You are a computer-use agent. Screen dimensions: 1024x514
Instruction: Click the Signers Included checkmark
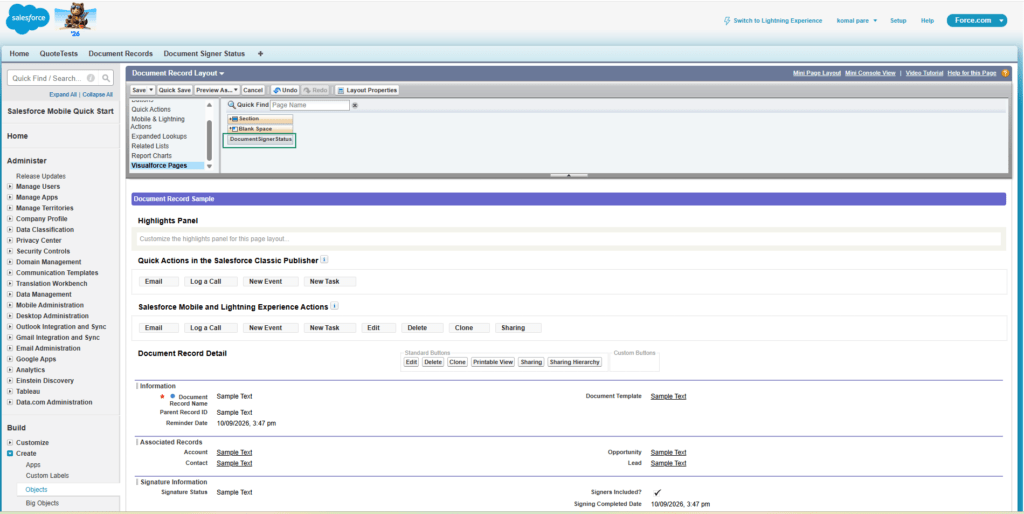657,492
